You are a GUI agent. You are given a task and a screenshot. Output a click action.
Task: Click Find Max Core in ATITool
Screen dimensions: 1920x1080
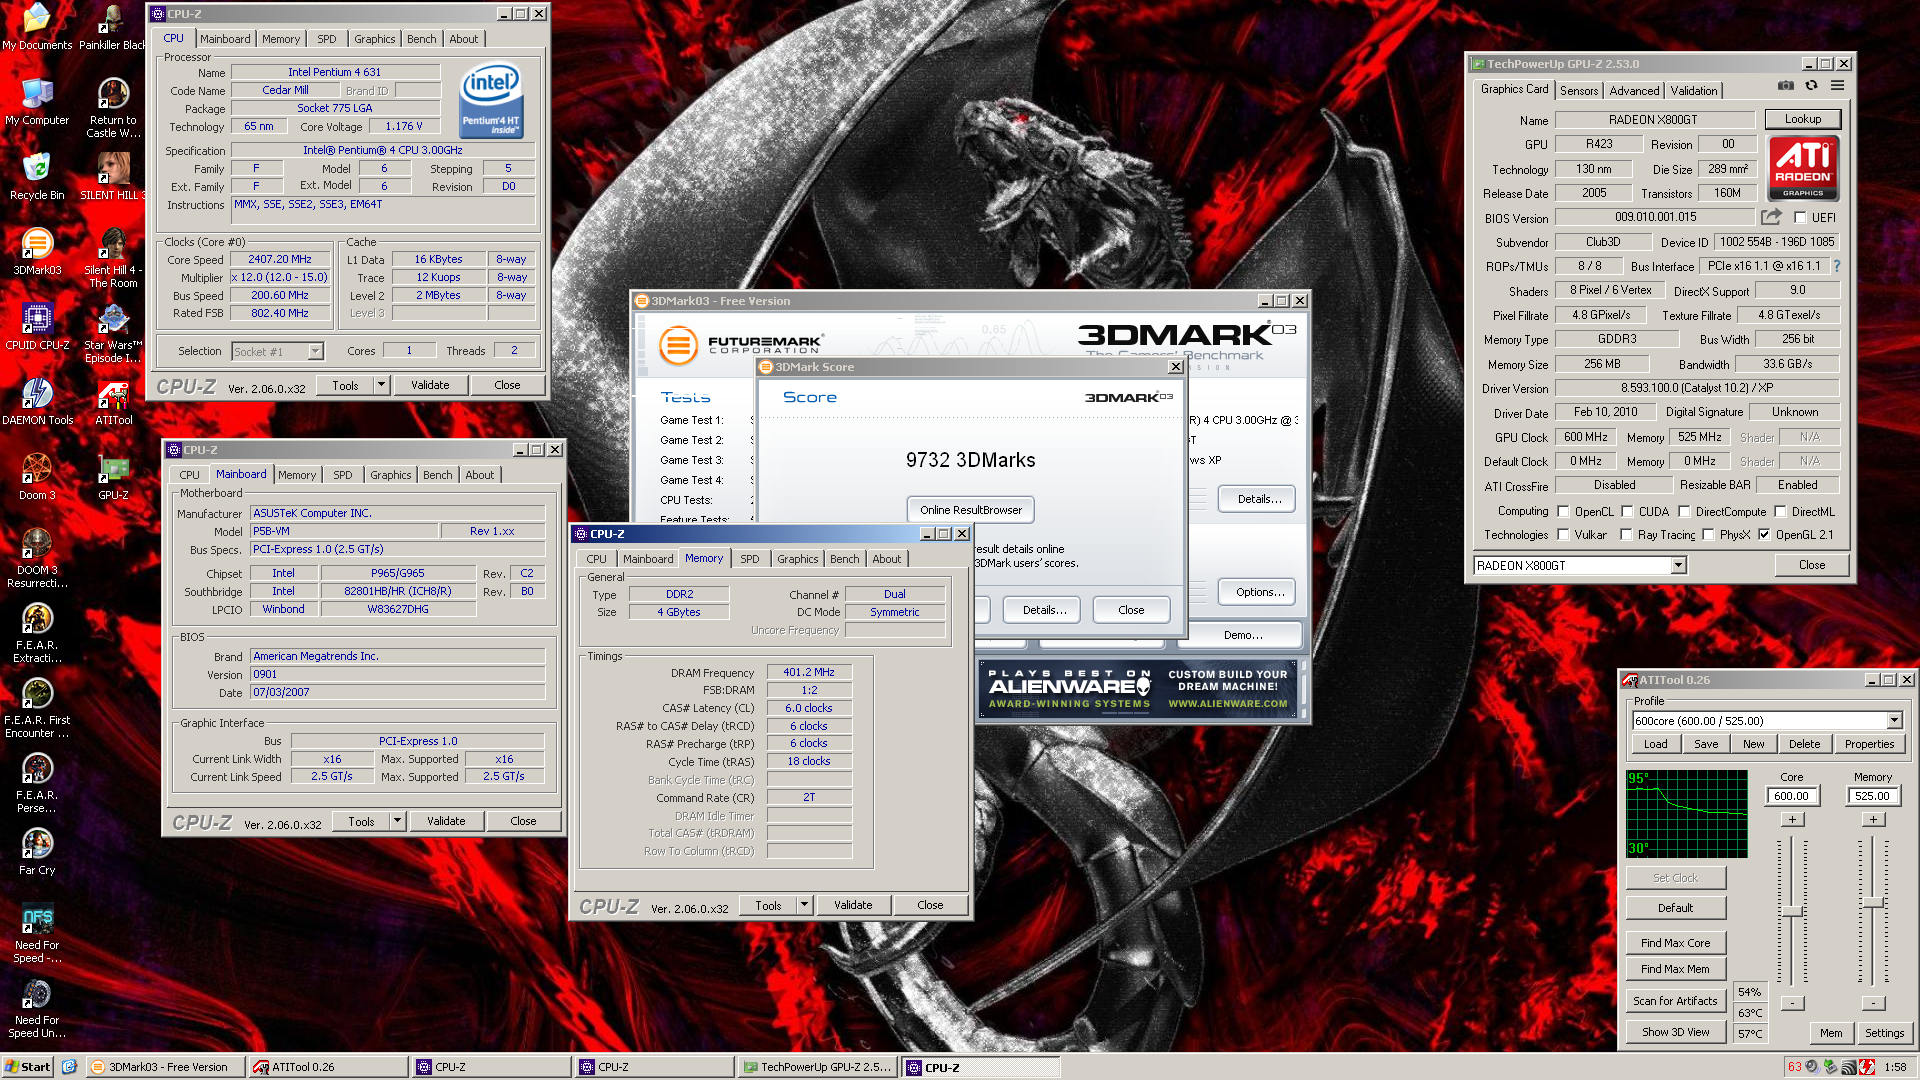point(1675,943)
